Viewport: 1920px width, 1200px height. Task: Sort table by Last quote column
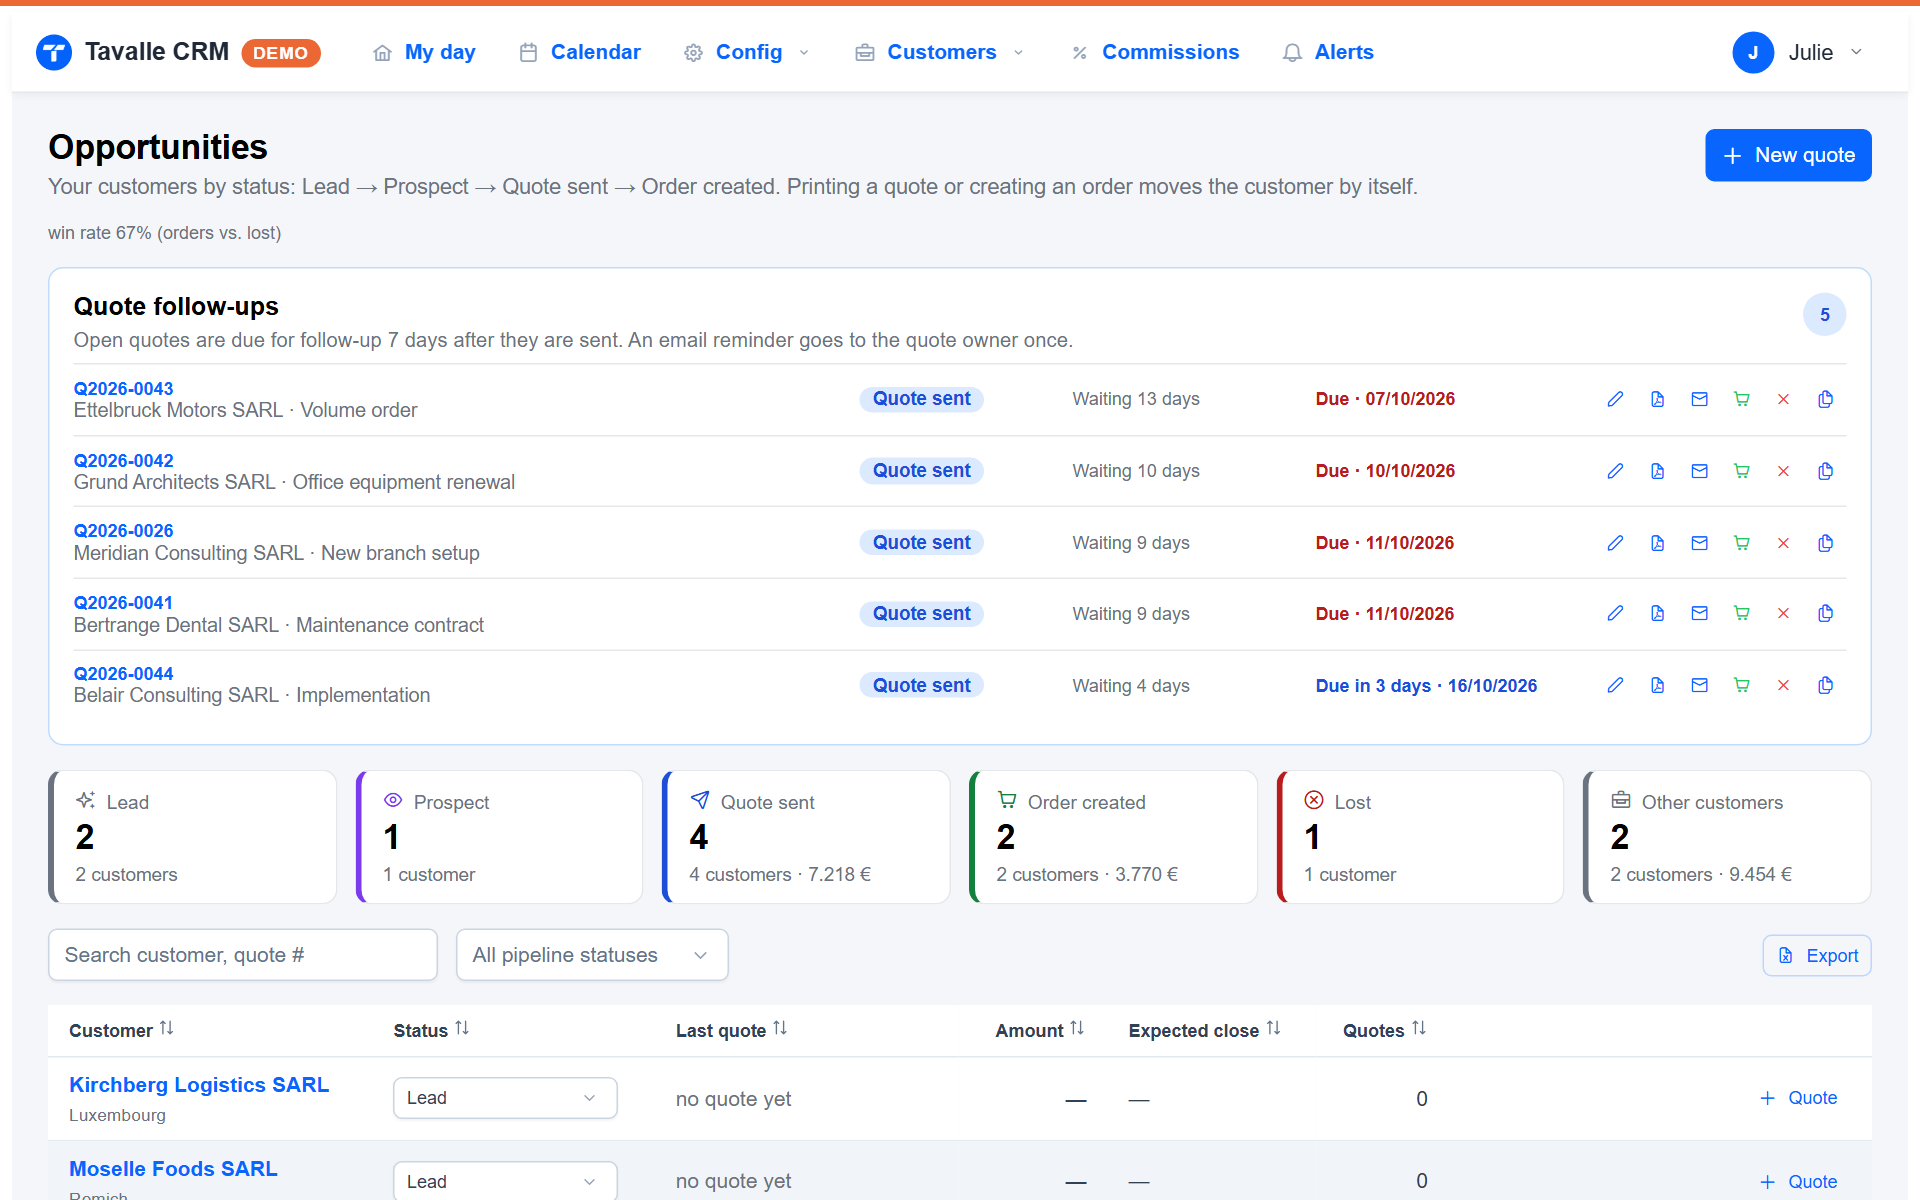click(731, 1030)
